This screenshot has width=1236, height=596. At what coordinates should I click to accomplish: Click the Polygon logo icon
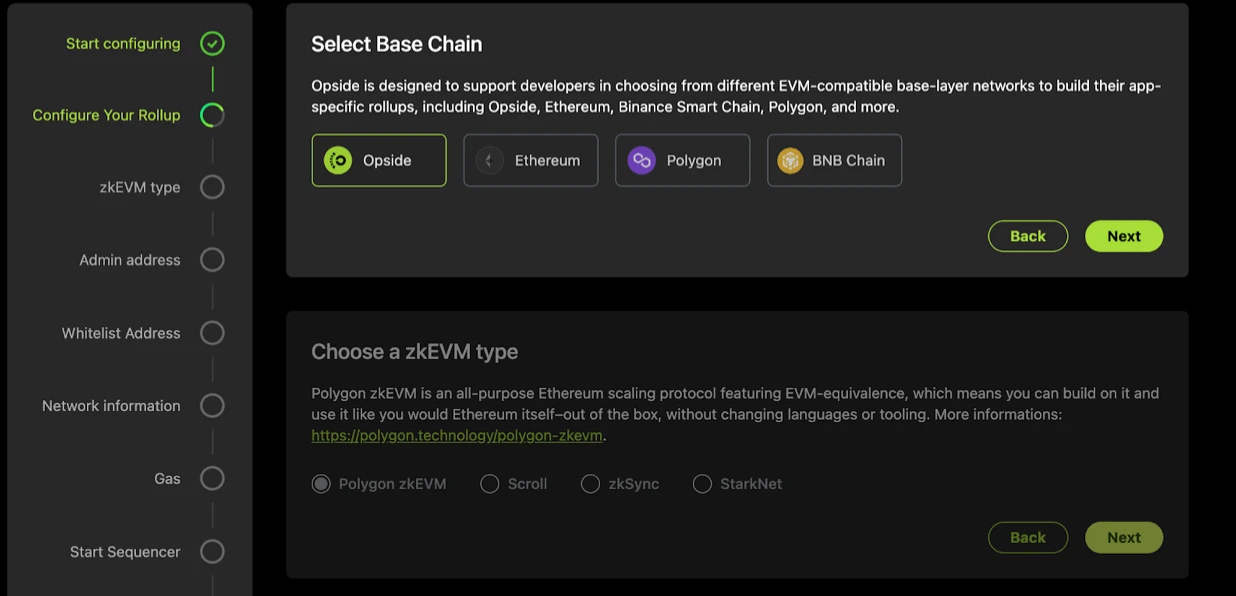point(641,160)
